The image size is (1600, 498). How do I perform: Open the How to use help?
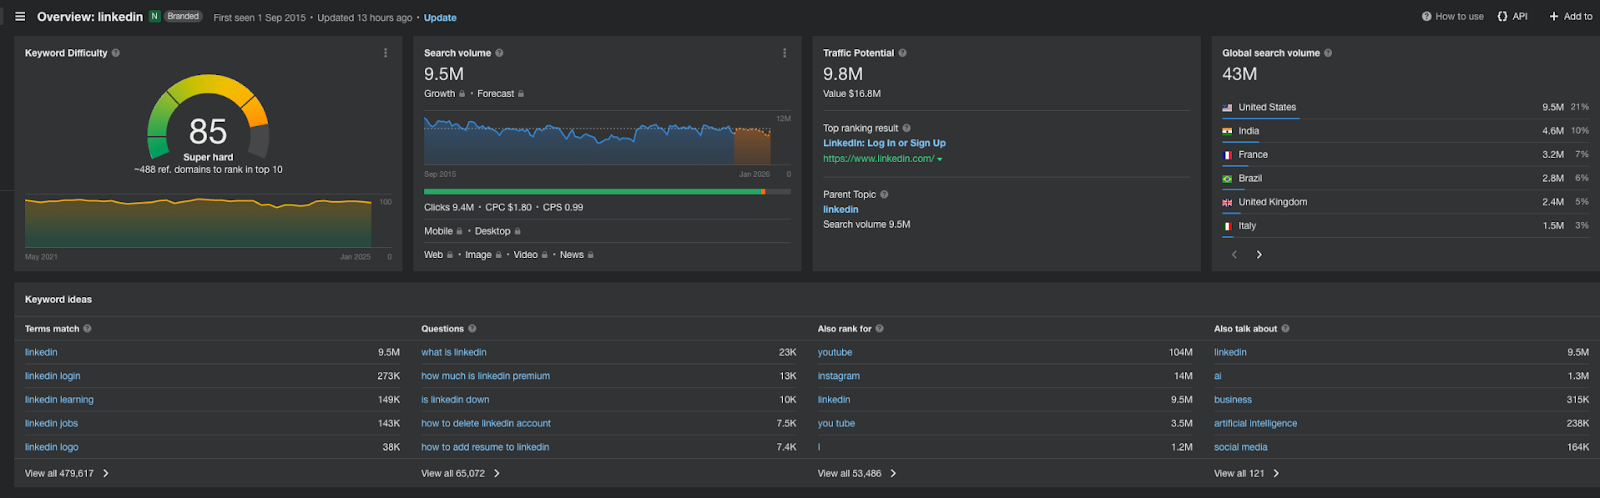1453,17
